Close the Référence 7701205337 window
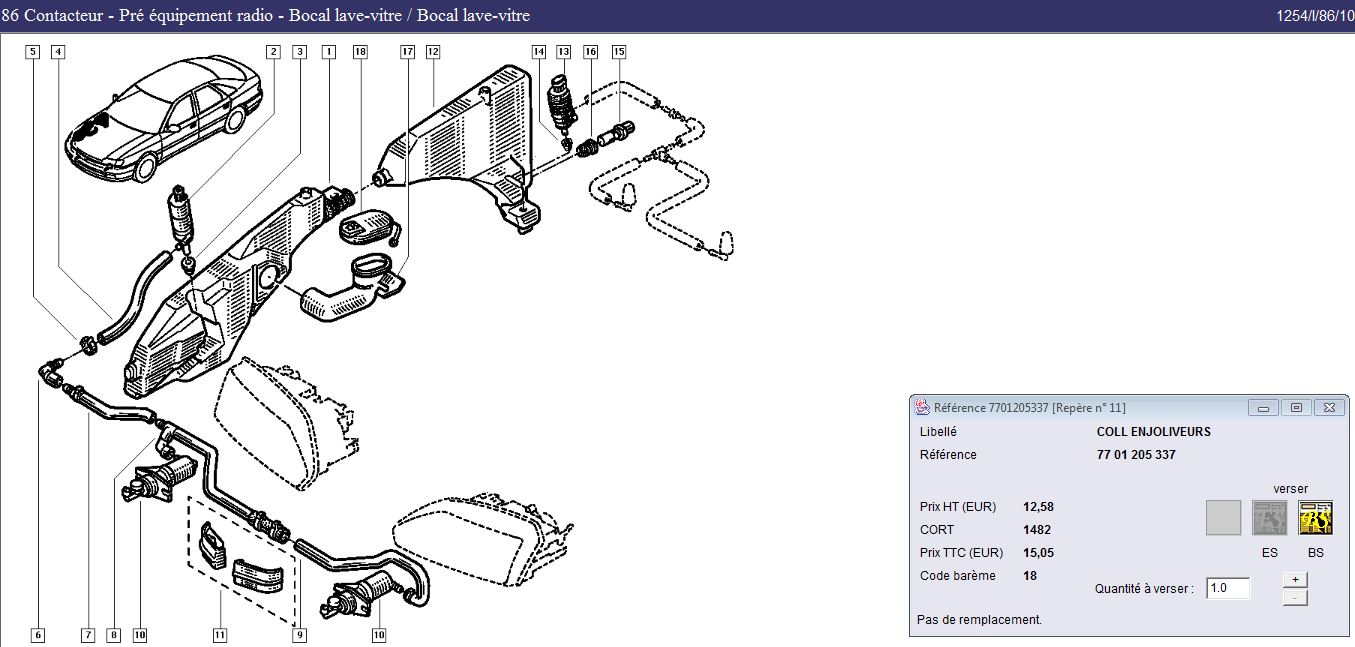Image resolution: width=1355 pixels, height=647 pixels. pyautogui.click(x=1328, y=408)
